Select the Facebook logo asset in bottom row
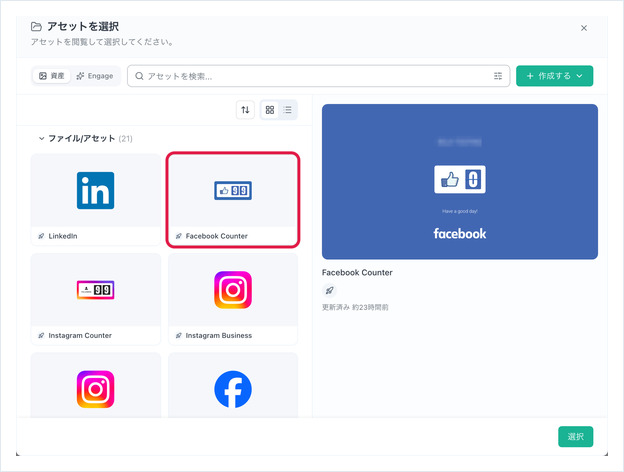 coord(233,389)
